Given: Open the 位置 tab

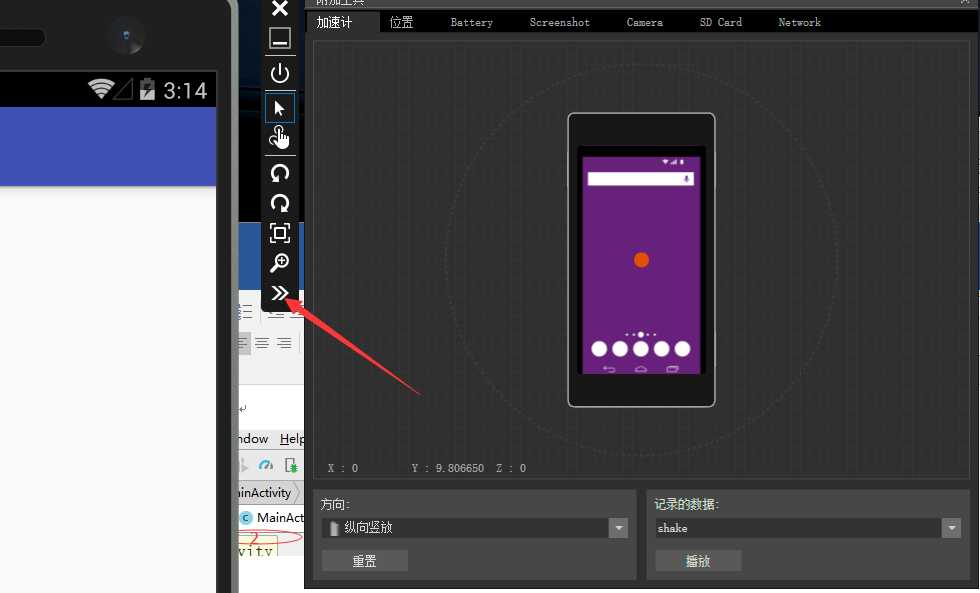Looking at the screenshot, I should coord(401,22).
